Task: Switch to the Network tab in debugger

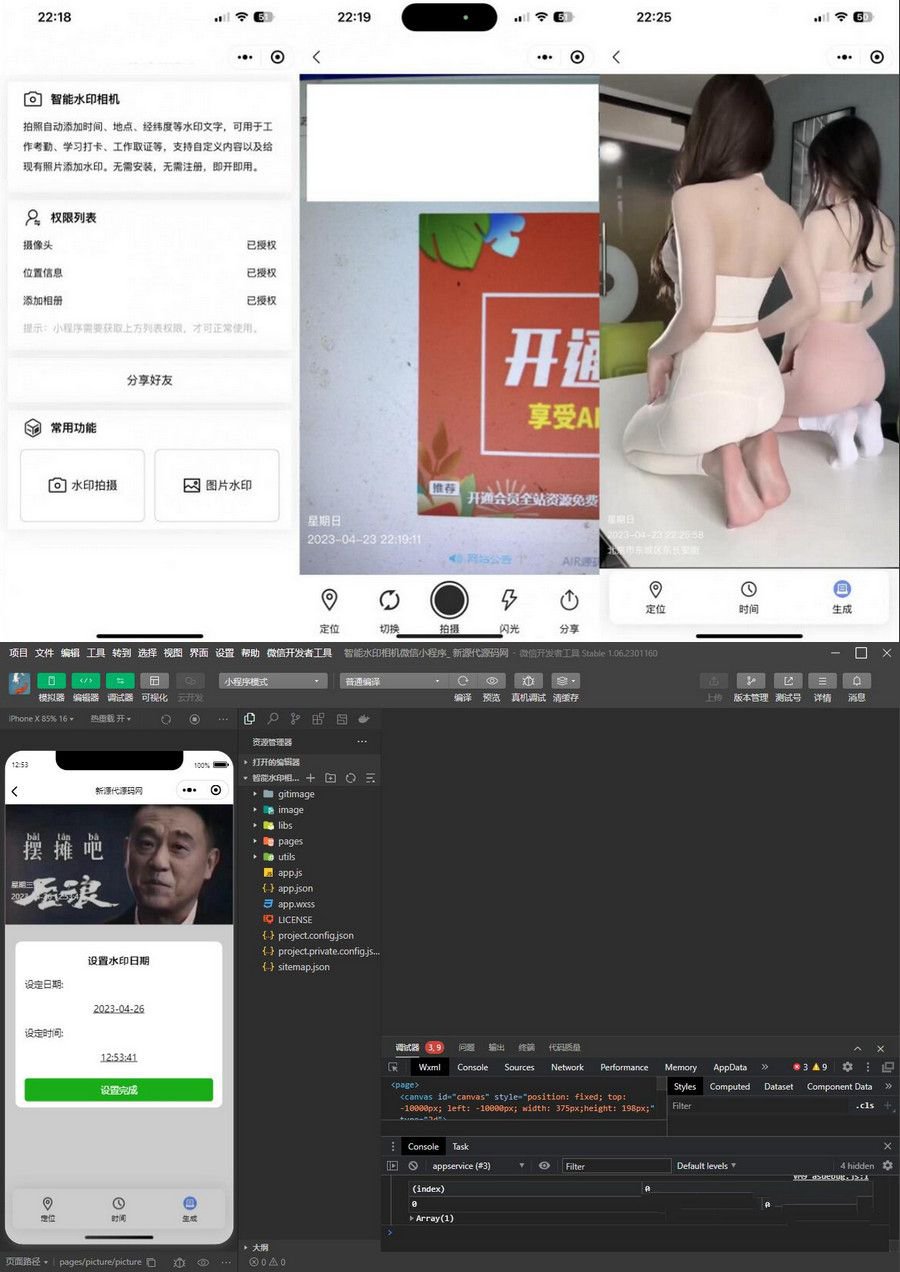Action: pos(567,1067)
